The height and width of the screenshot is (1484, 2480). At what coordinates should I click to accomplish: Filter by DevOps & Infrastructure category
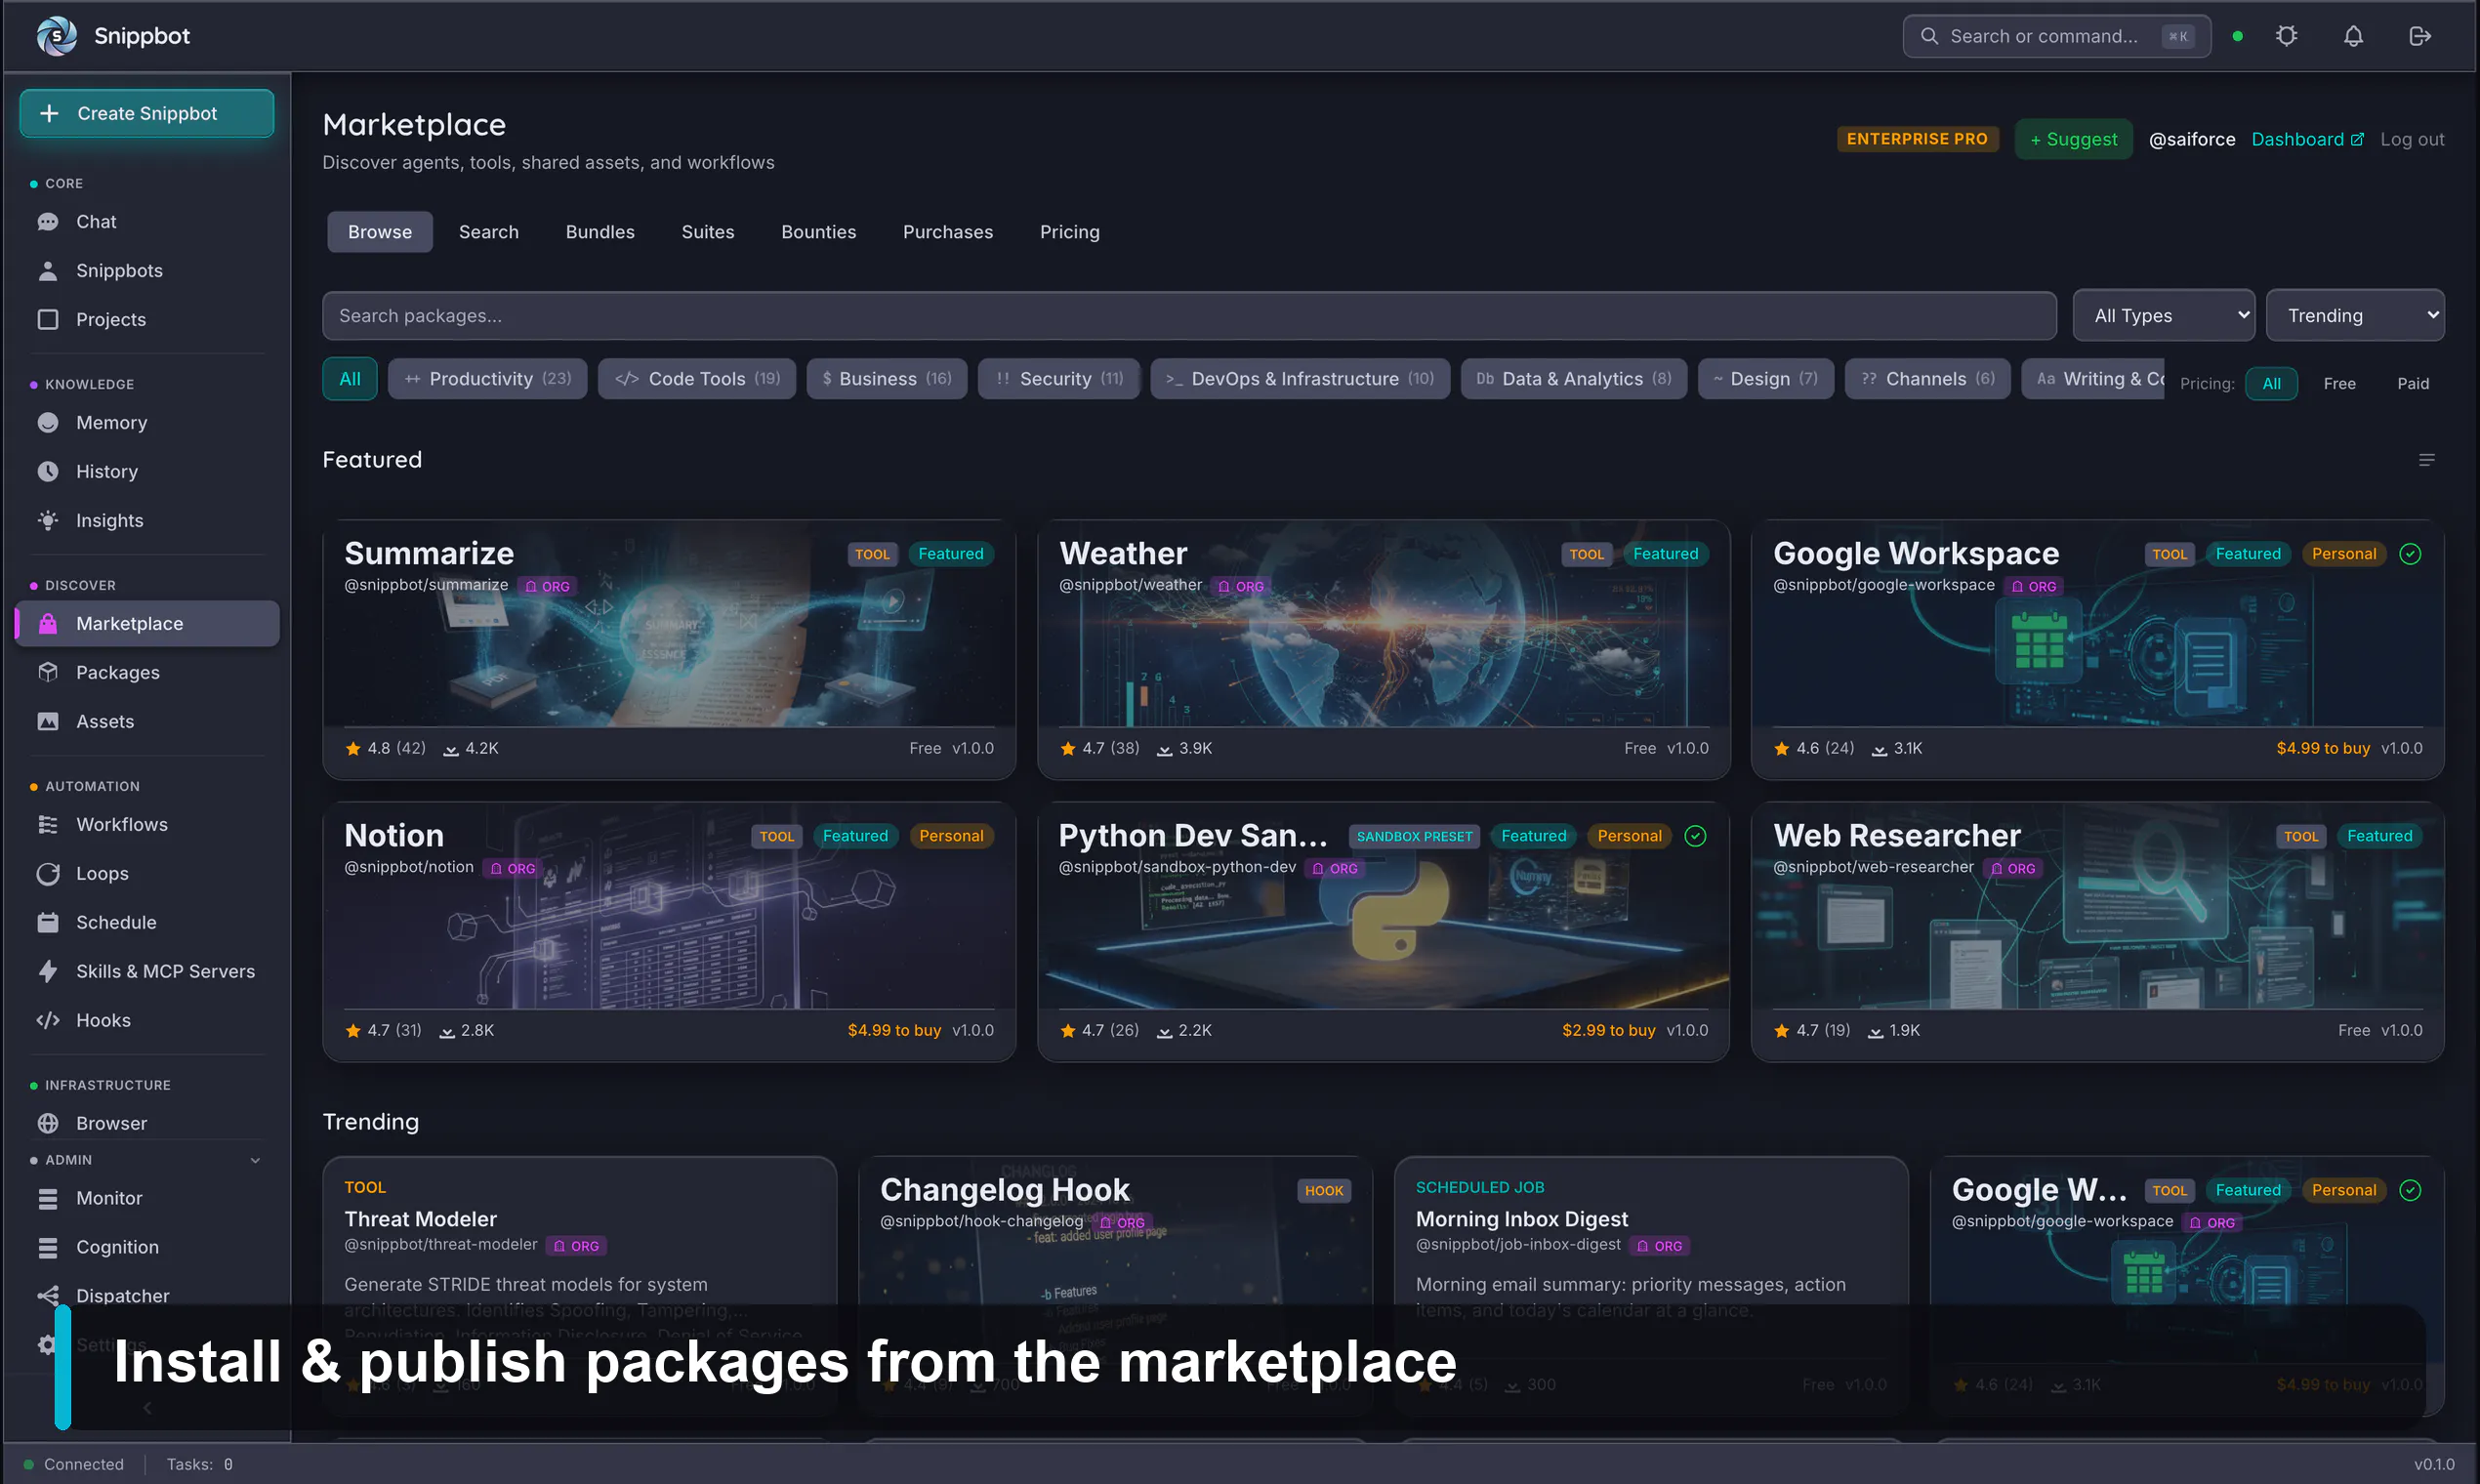click(1300, 379)
